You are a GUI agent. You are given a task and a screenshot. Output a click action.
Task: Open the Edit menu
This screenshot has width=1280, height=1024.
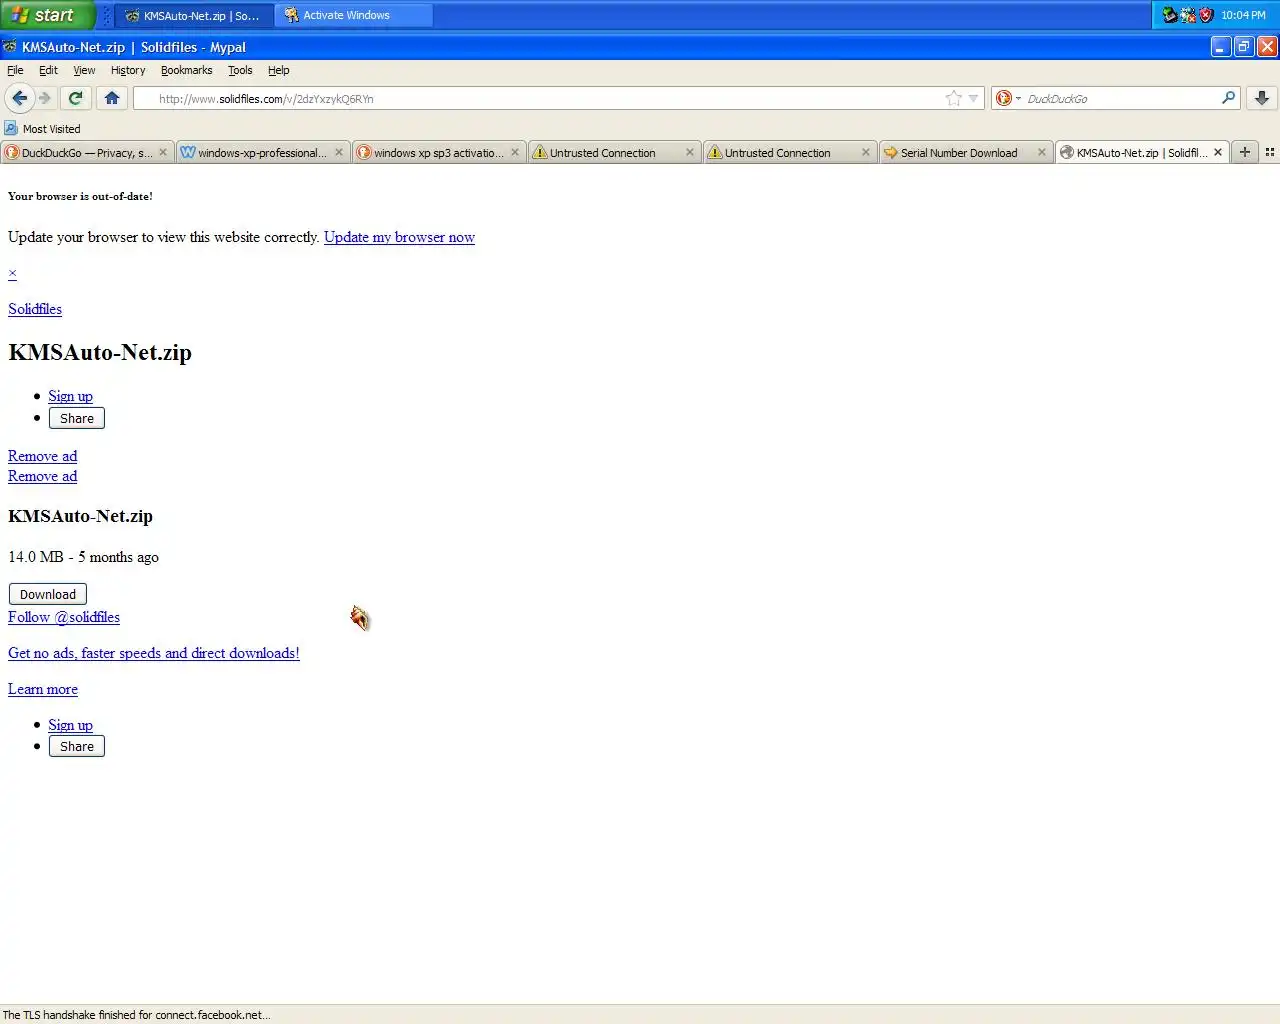tap(48, 70)
